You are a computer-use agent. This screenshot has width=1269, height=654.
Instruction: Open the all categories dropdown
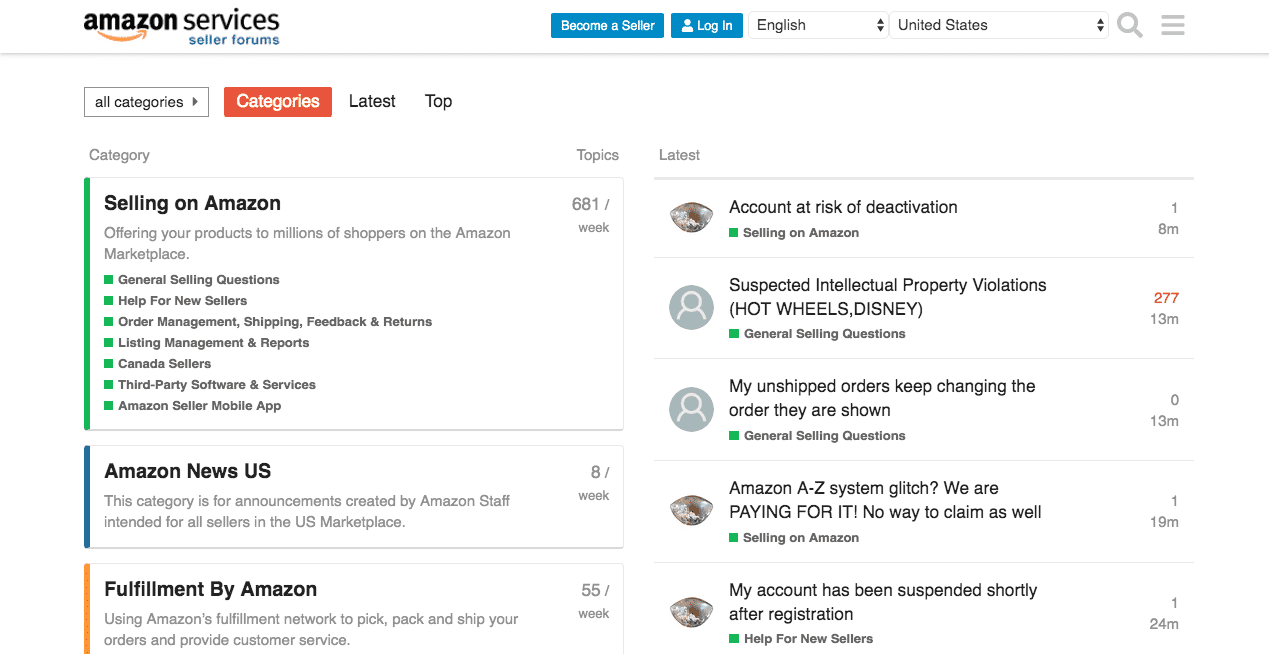pos(146,101)
